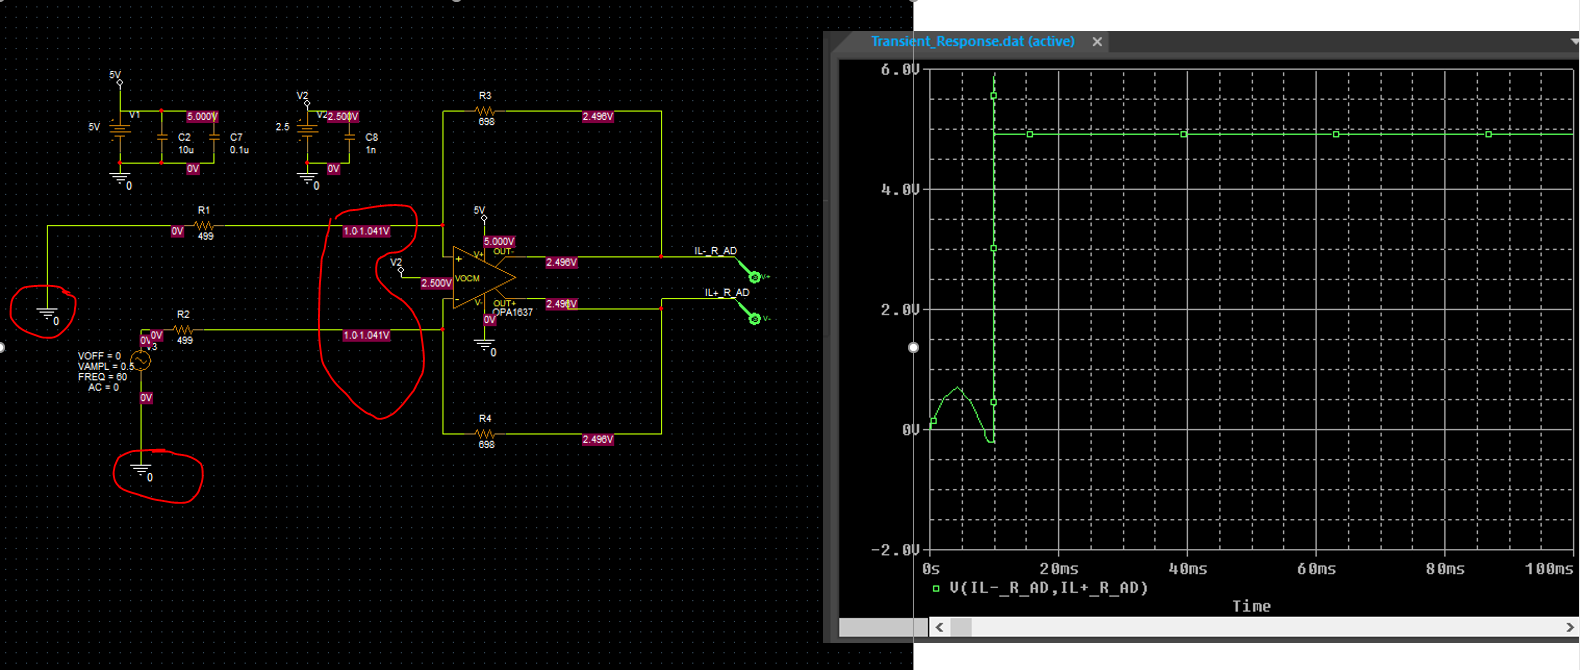Click the AC = 0 property text
The image size is (1580, 670).
[x=102, y=387]
